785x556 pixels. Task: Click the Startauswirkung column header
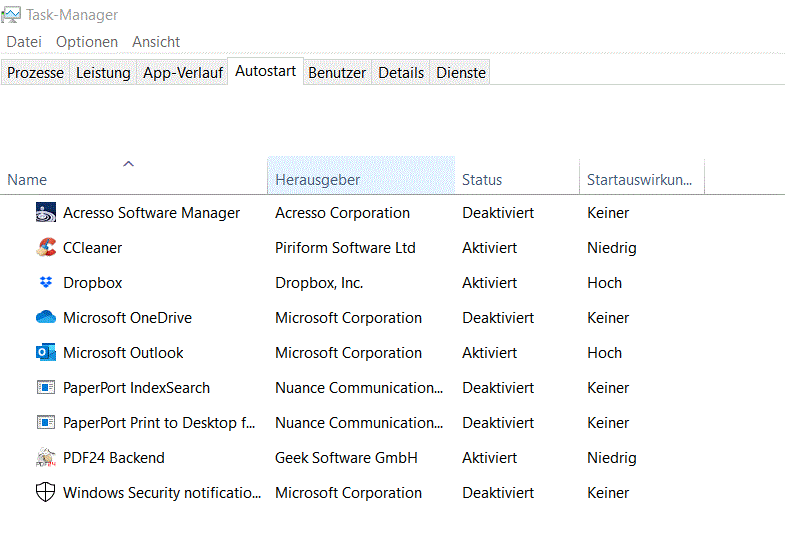click(x=640, y=180)
